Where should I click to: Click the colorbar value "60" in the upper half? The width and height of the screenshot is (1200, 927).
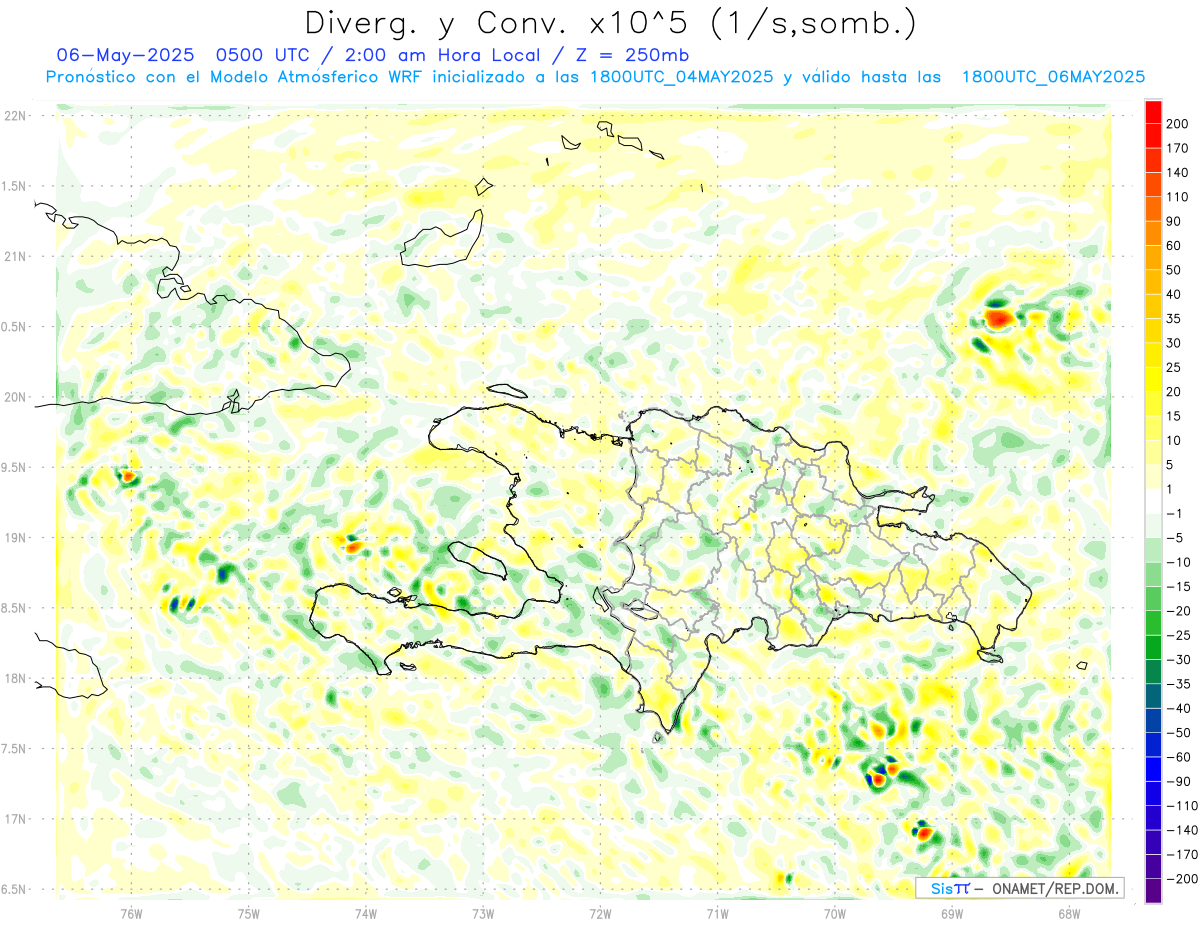click(1175, 246)
